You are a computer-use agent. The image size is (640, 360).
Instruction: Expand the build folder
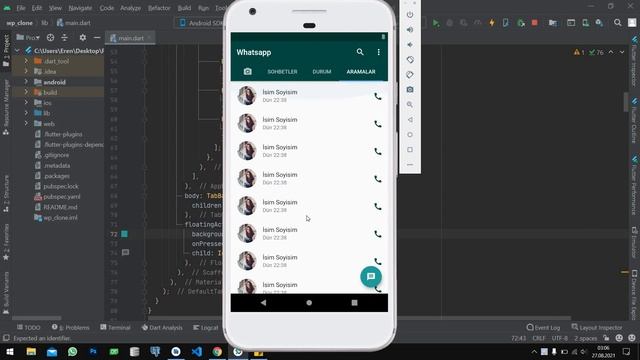26,92
